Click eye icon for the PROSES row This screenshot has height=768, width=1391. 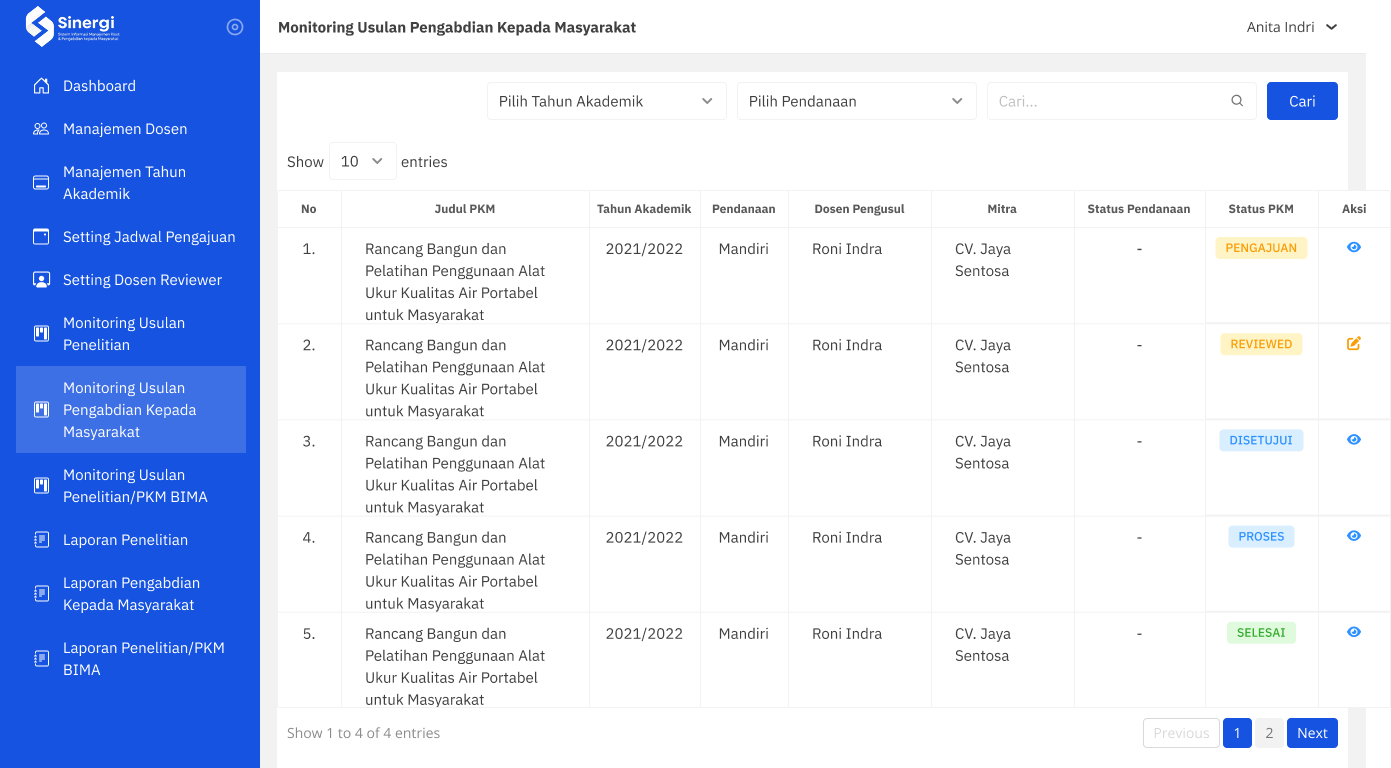click(x=1354, y=536)
